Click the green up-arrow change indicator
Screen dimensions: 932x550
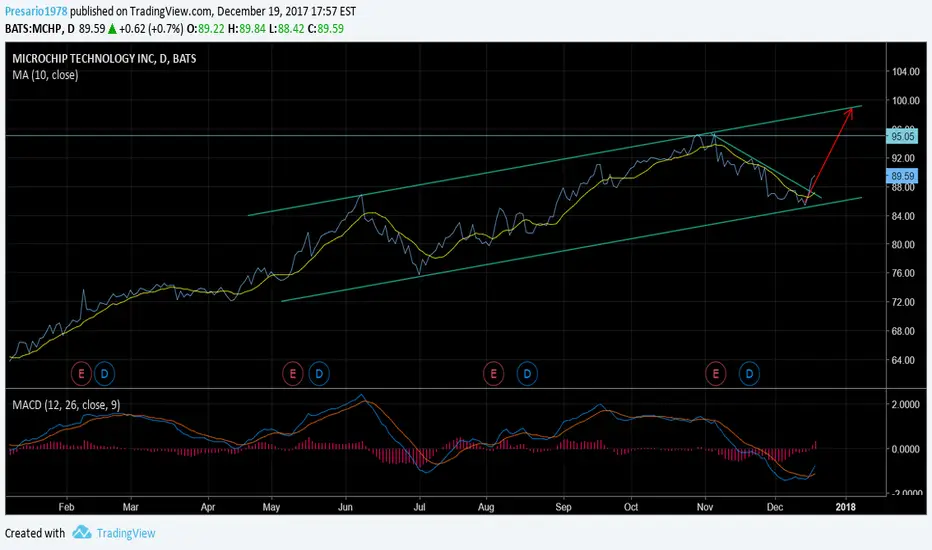click(112, 29)
